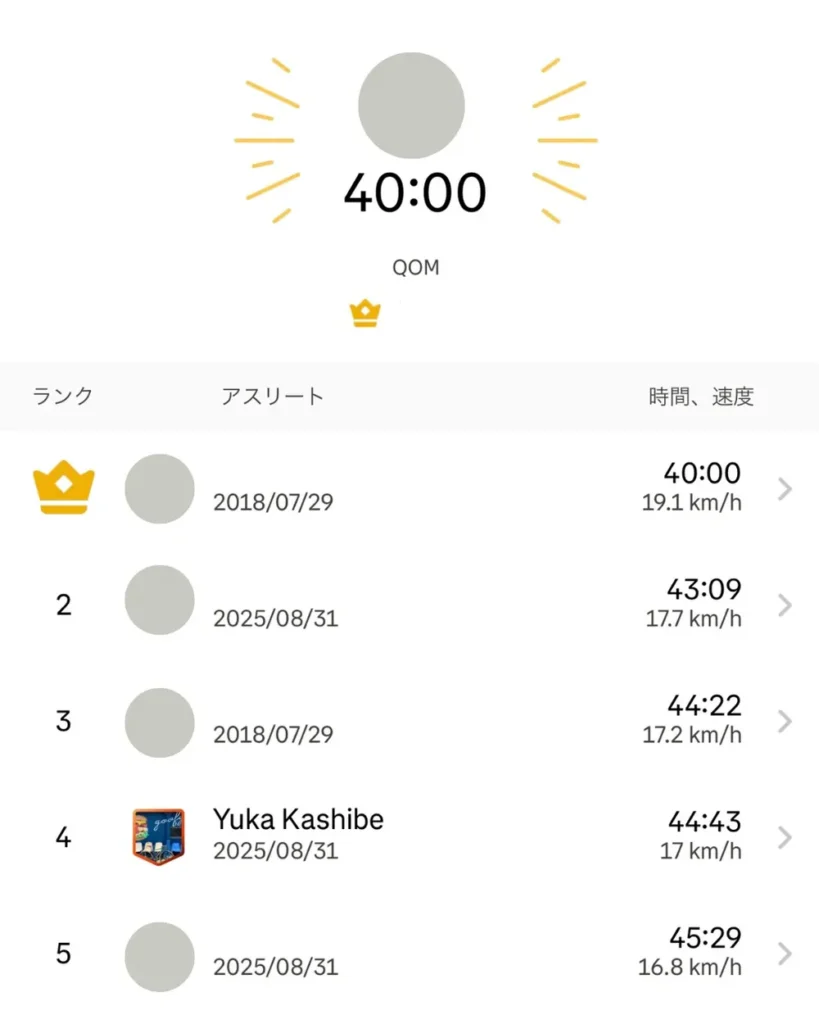The image size is (819, 1024).
Task: Click the QOM label text
Action: (x=415, y=268)
